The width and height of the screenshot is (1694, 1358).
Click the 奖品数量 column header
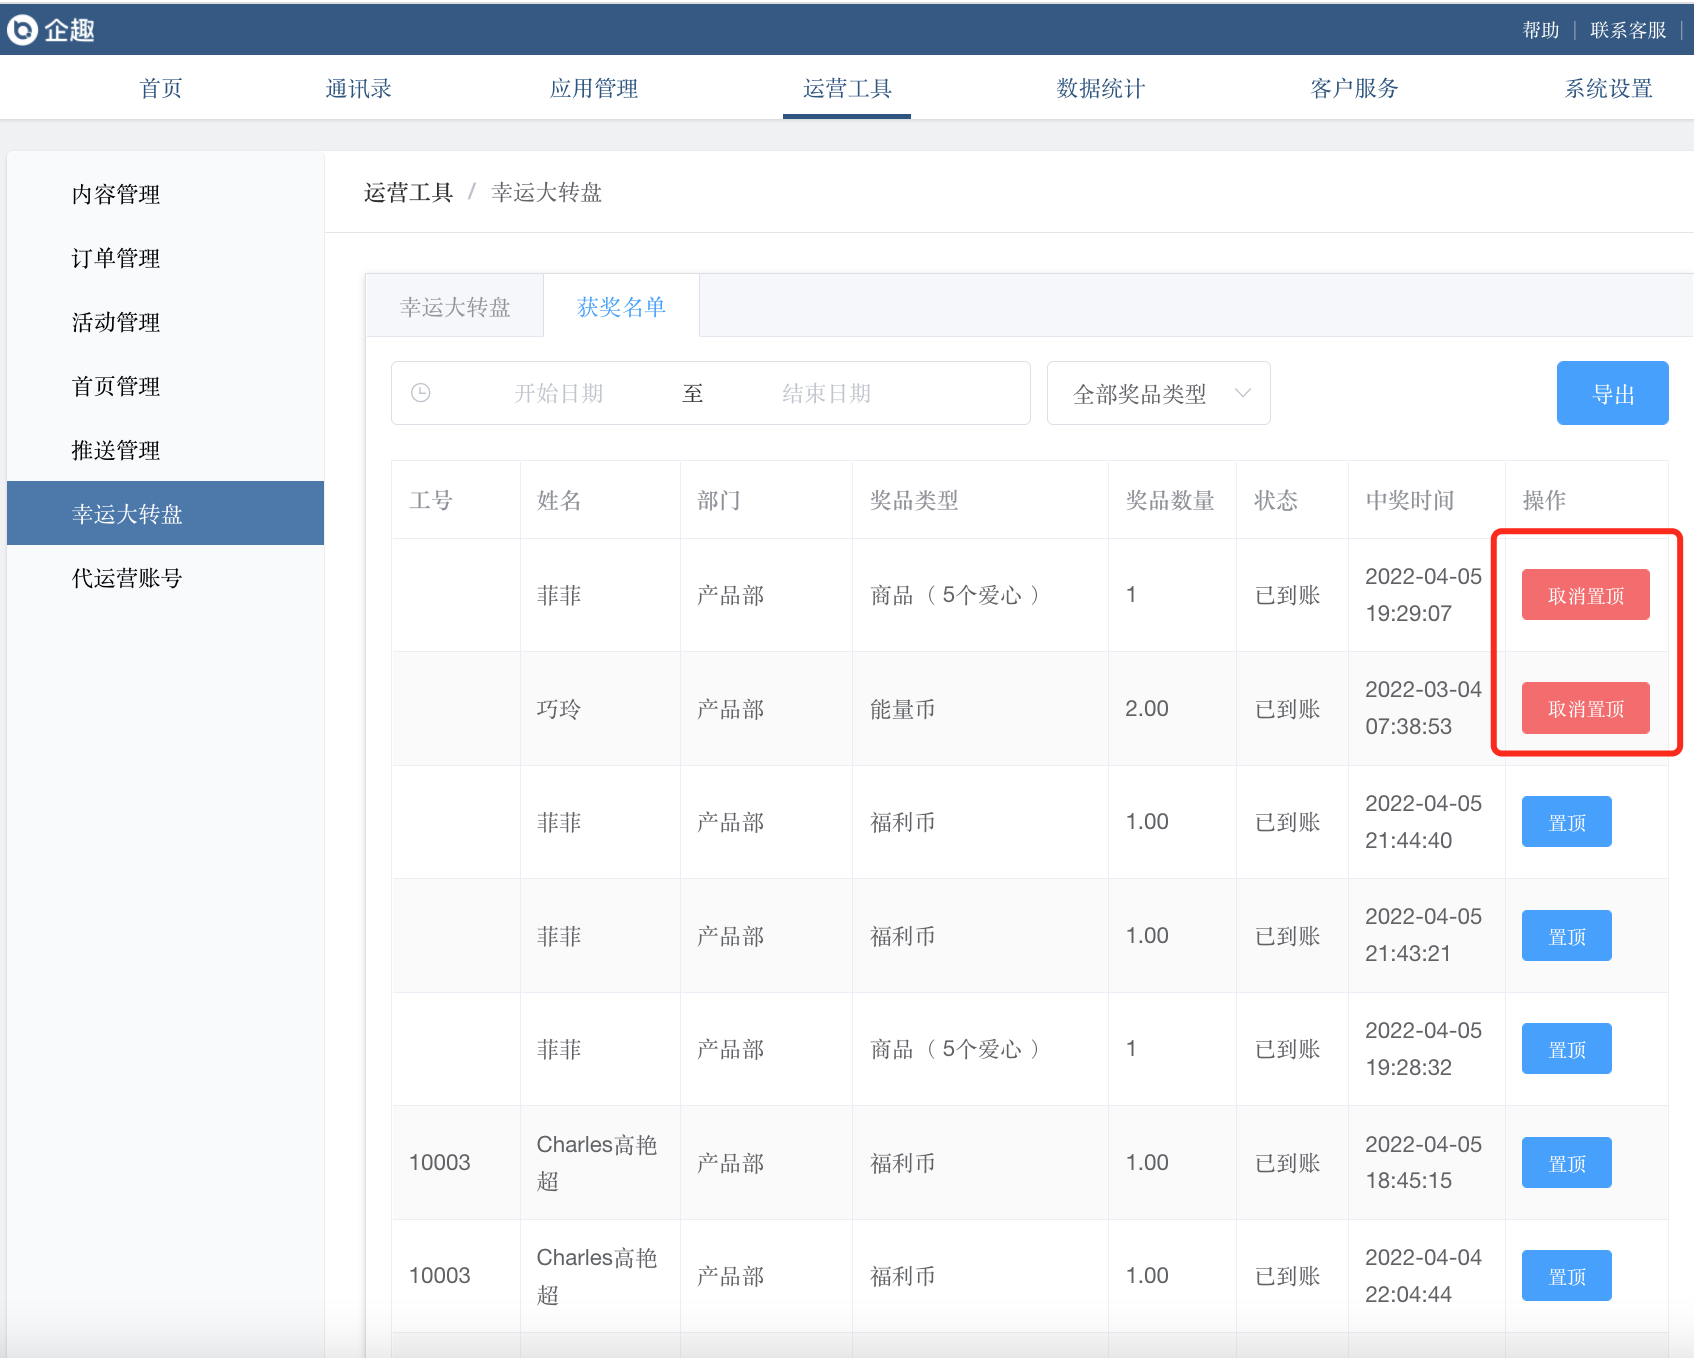pos(1170,500)
